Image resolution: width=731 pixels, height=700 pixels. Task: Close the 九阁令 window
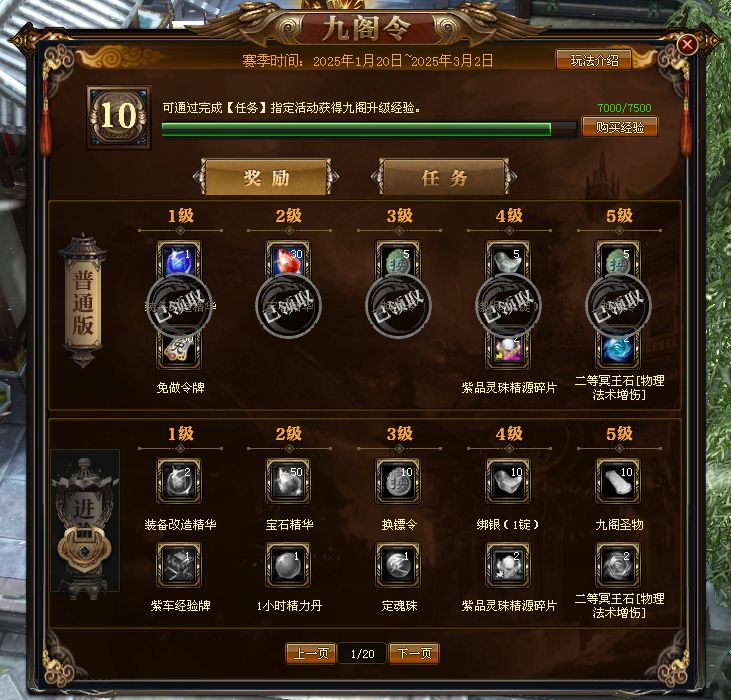(687, 45)
